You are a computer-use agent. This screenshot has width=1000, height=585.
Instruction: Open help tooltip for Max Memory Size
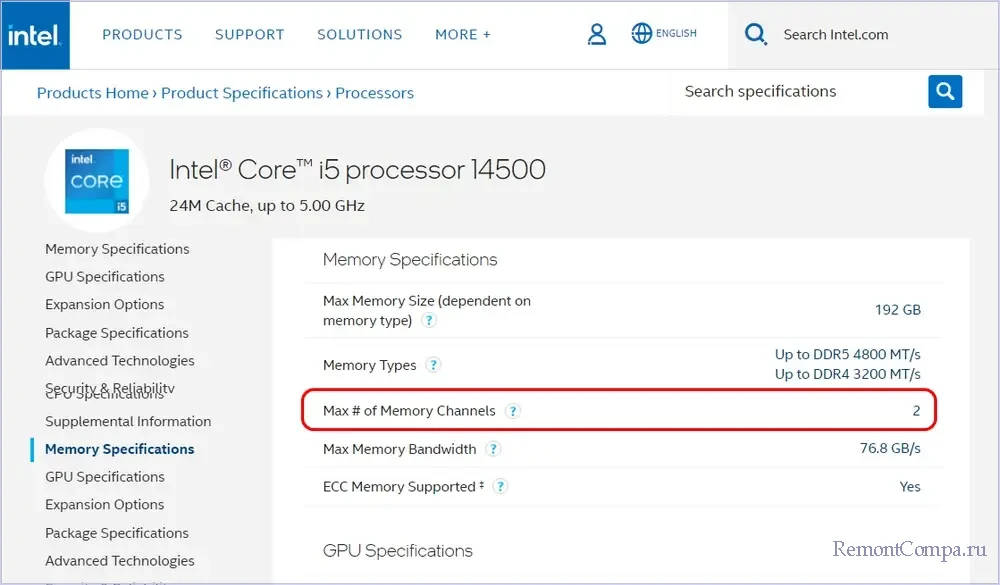[x=429, y=321]
